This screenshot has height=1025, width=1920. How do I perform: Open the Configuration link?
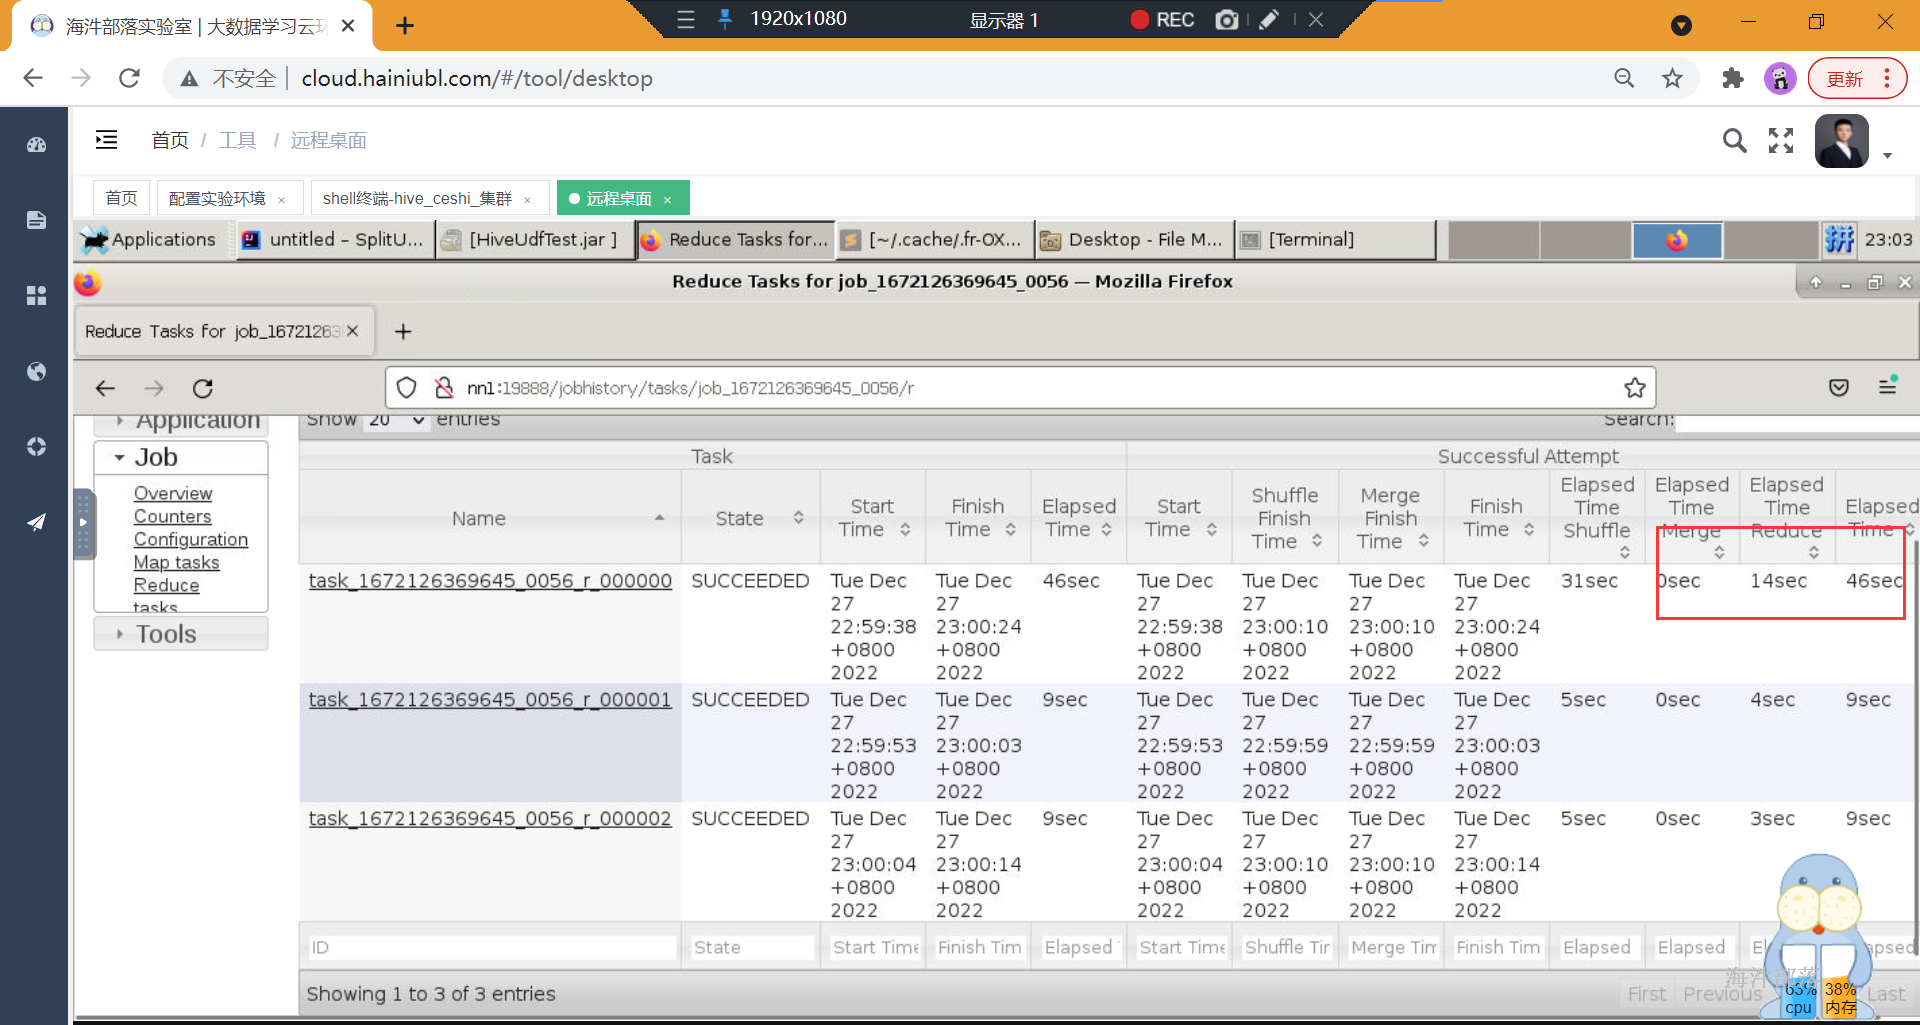(191, 539)
